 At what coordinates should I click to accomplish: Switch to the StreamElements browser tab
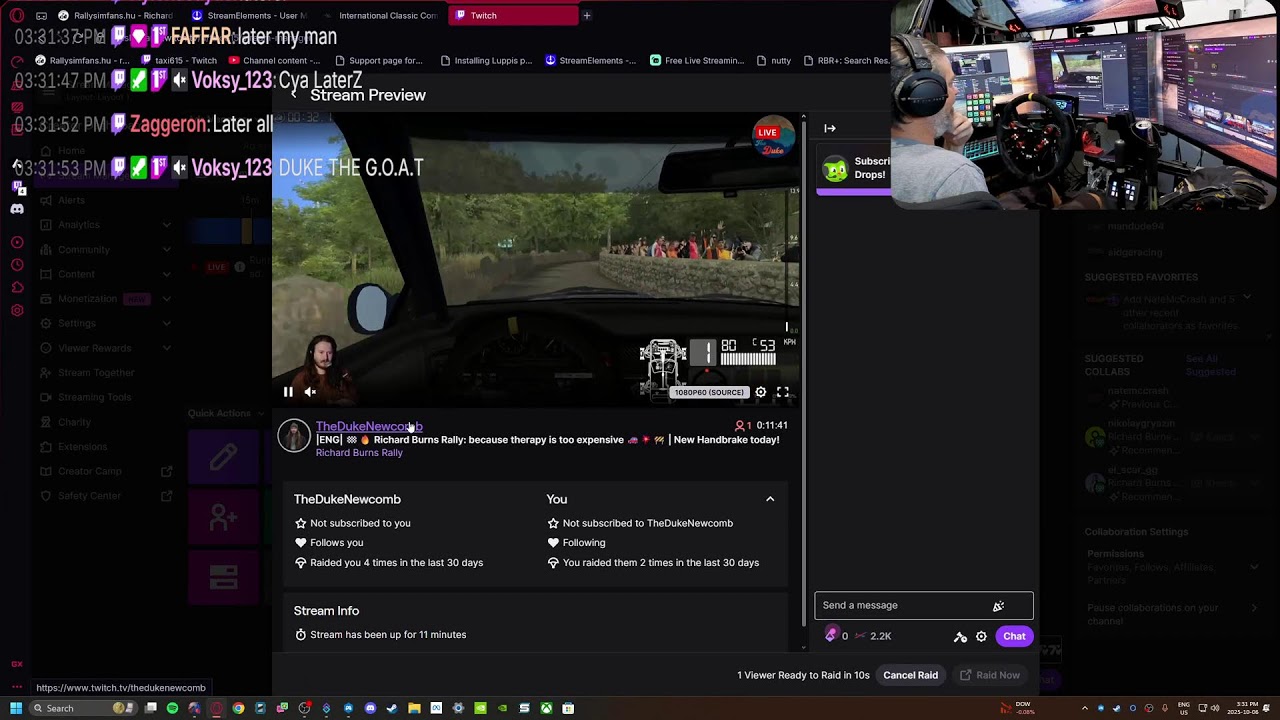click(250, 15)
